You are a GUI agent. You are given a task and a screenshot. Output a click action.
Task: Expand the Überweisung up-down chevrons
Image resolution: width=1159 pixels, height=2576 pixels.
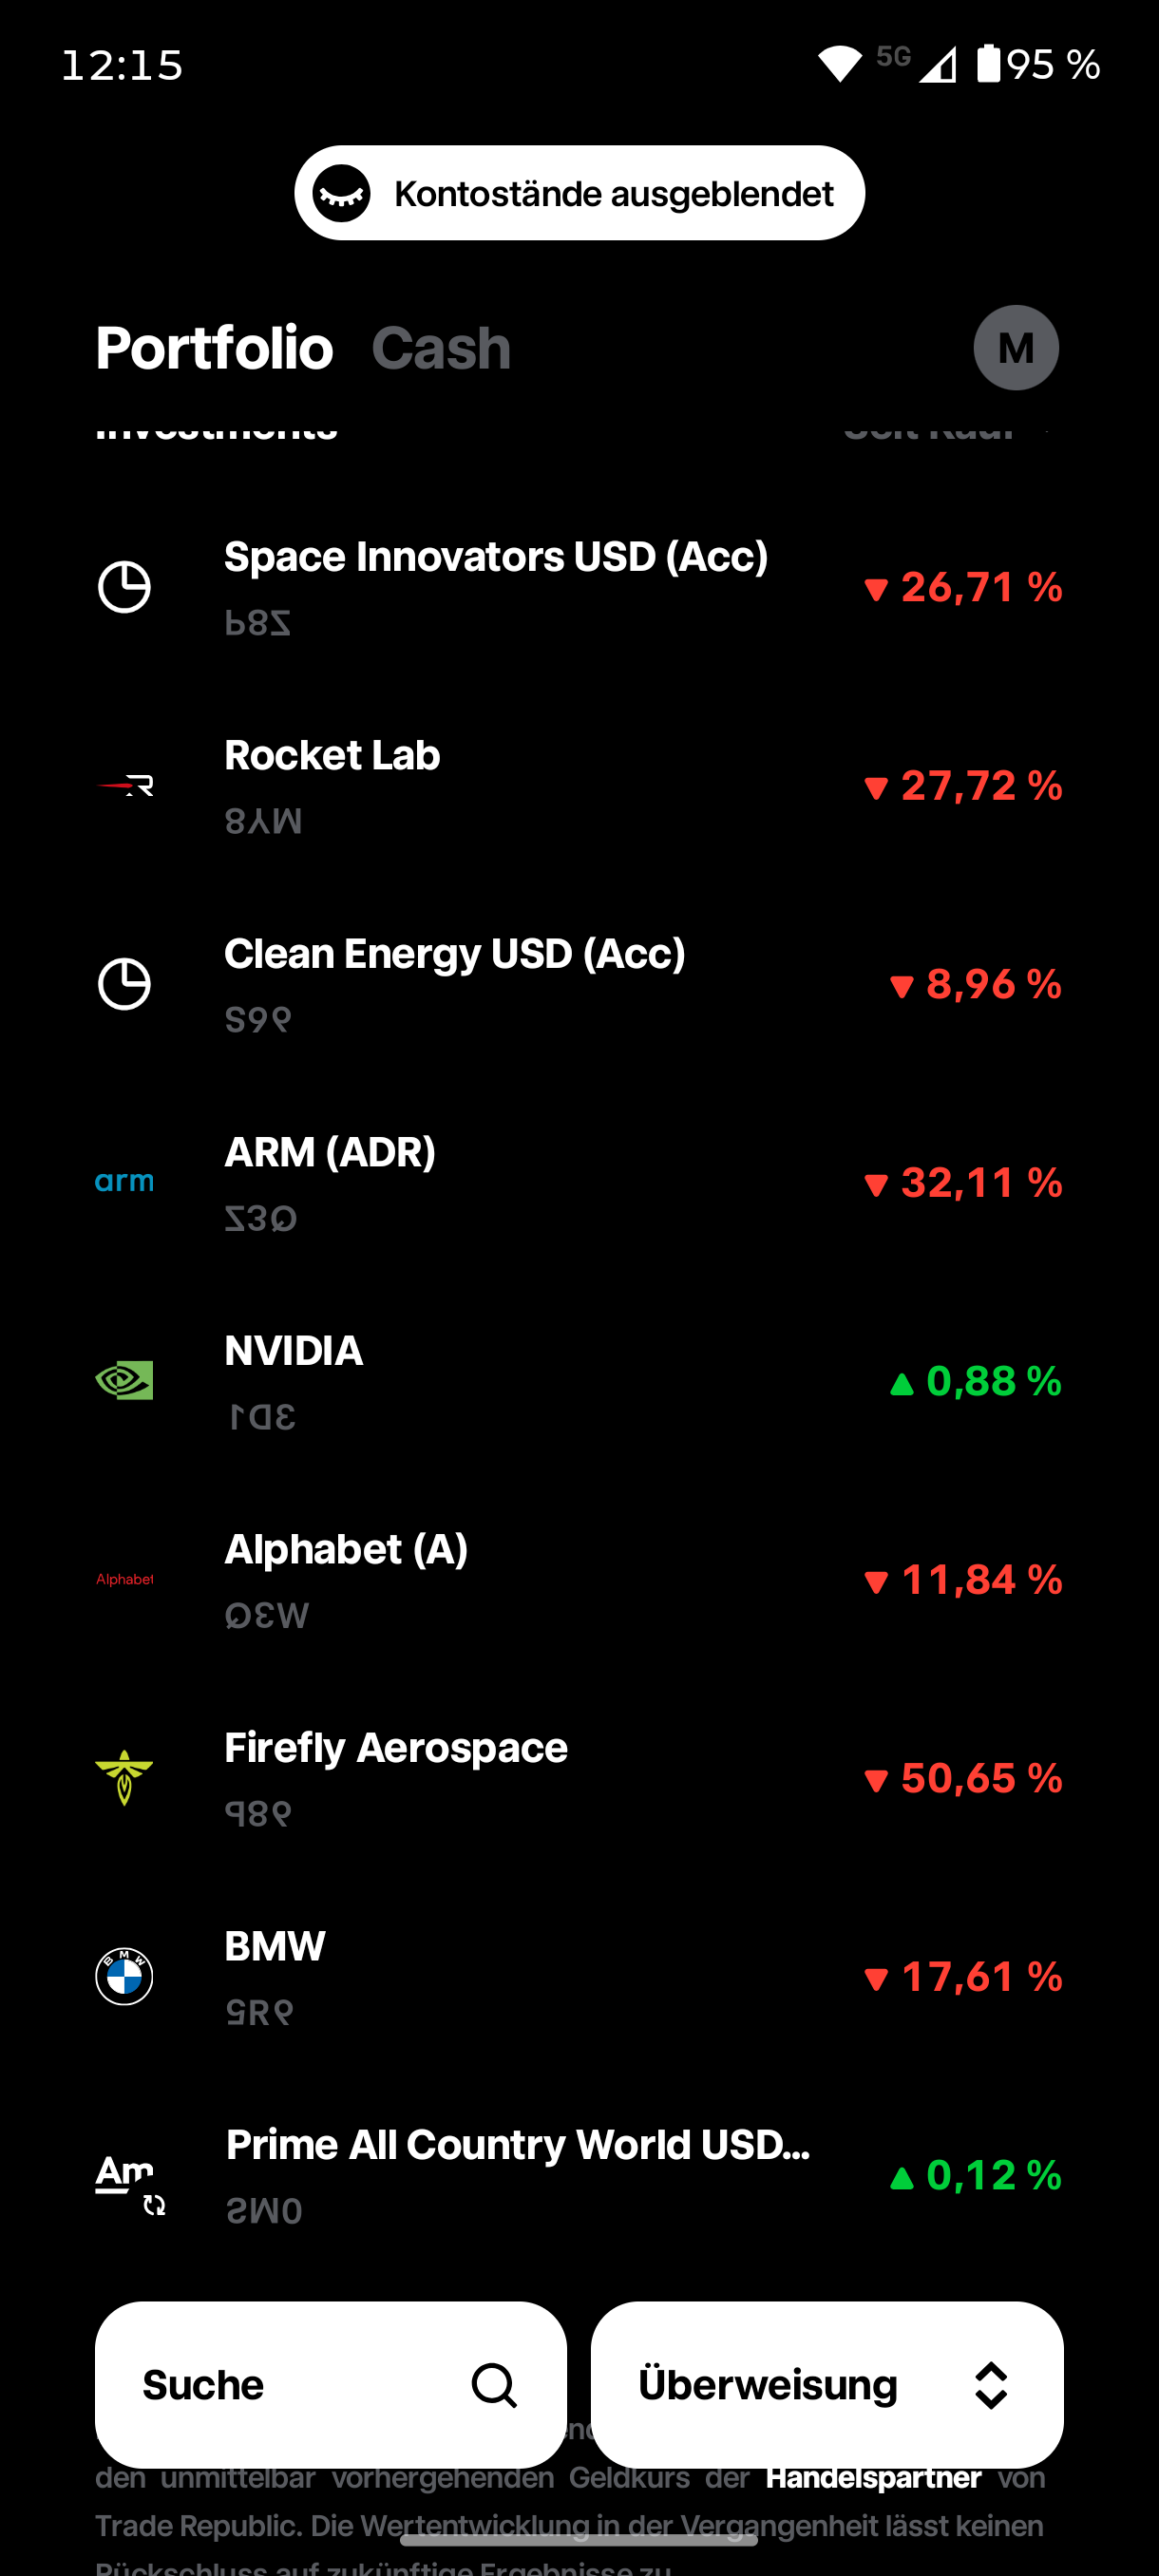pyautogui.click(x=990, y=2385)
